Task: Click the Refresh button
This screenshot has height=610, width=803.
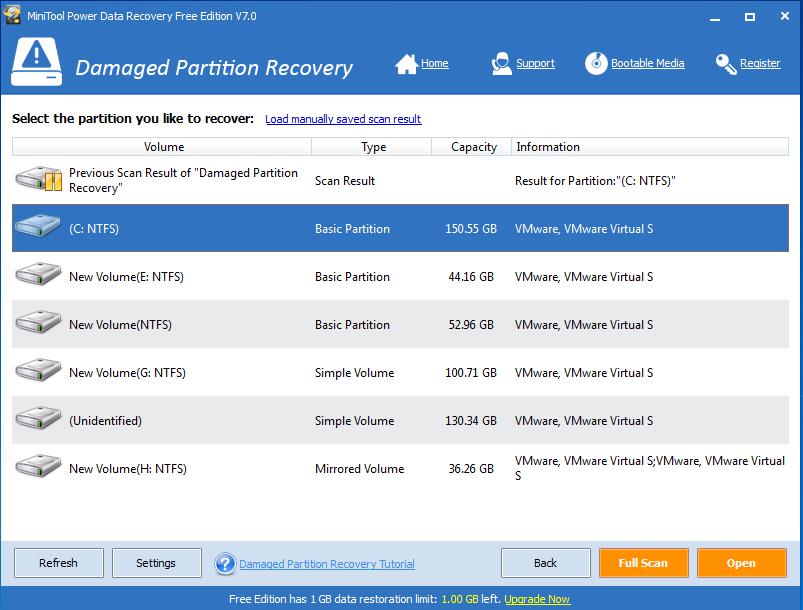Action: [58, 563]
